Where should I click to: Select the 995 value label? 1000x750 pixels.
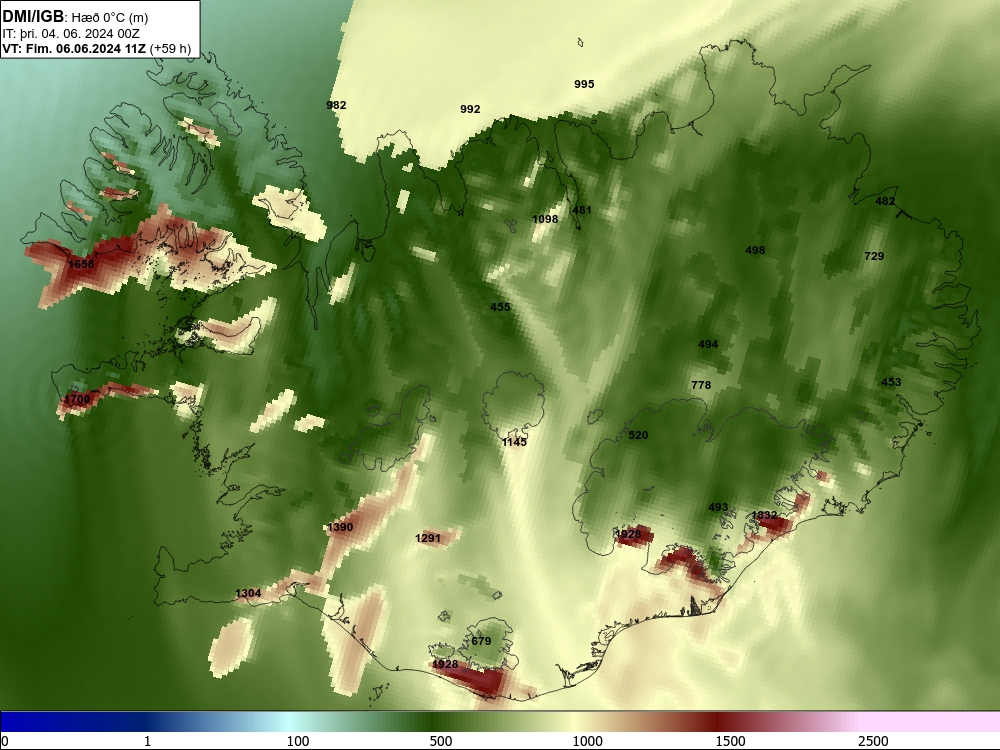pyautogui.click(x=584, y=84)
